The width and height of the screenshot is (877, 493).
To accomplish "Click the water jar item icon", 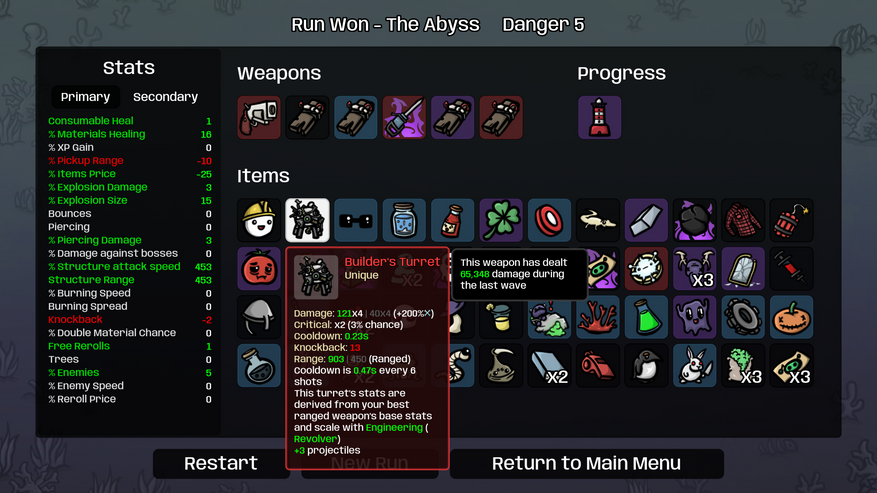I will 404,220.
